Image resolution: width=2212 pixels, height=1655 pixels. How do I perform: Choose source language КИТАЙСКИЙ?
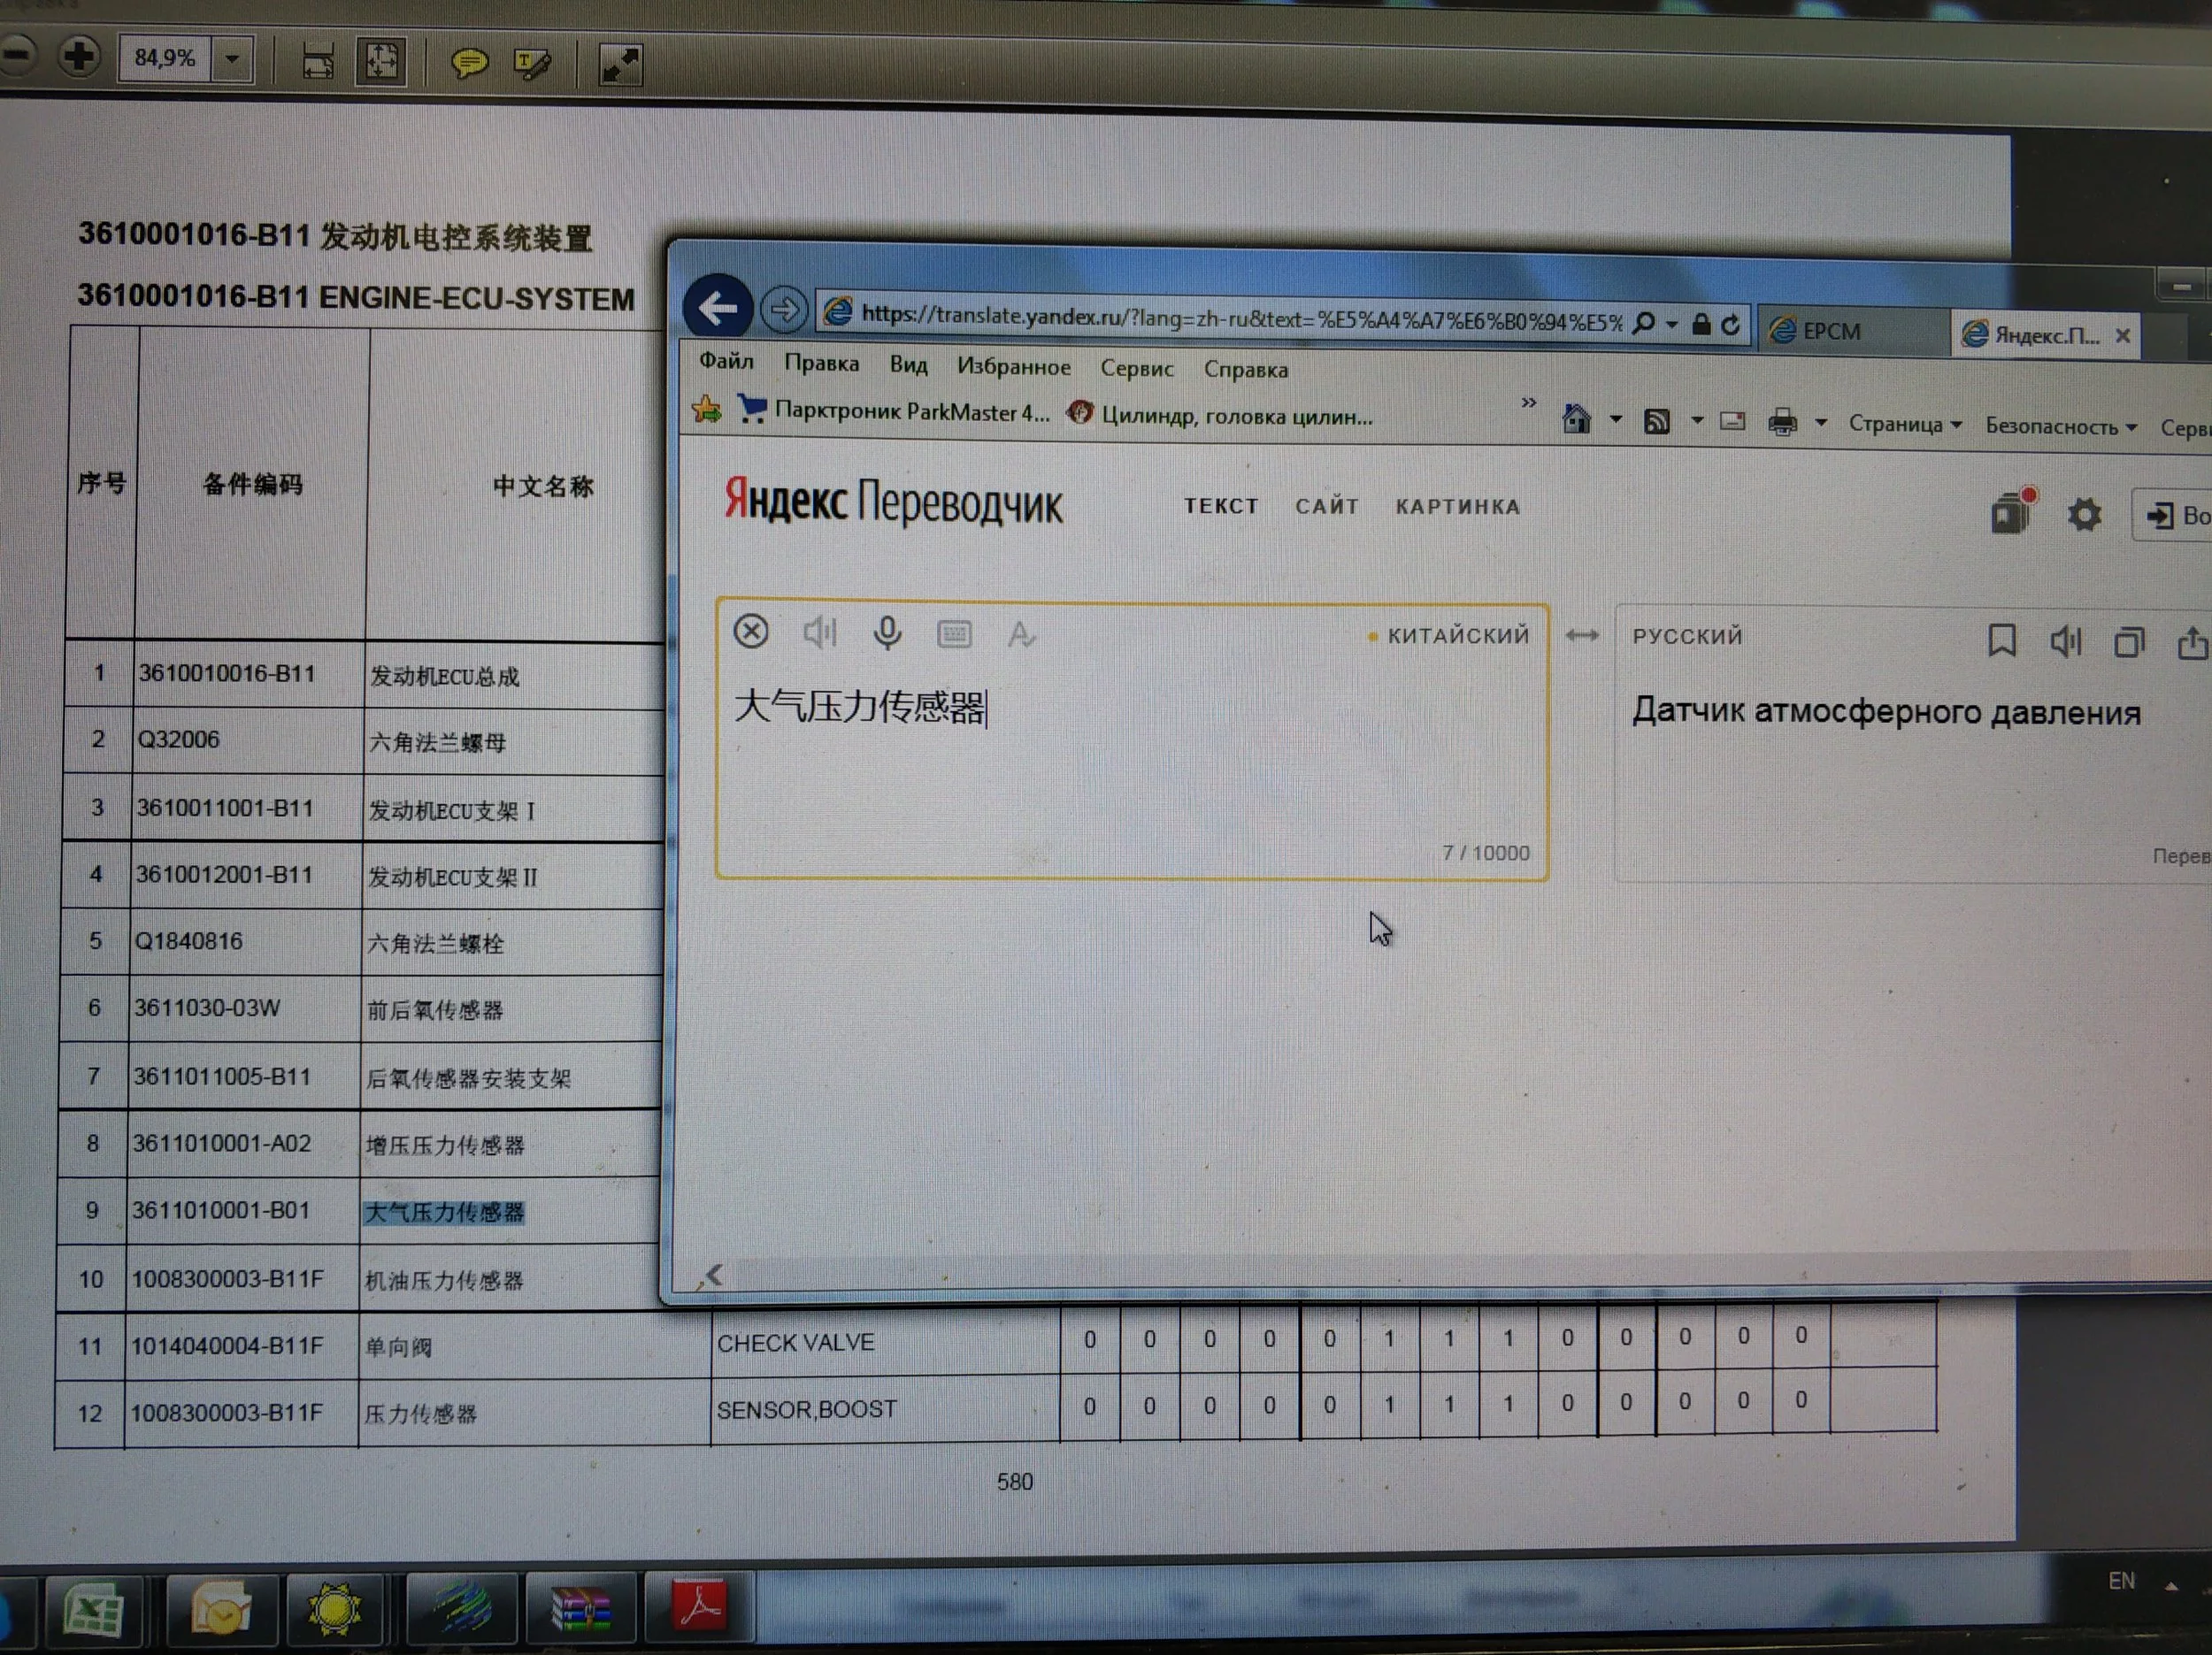(1458, 635)
